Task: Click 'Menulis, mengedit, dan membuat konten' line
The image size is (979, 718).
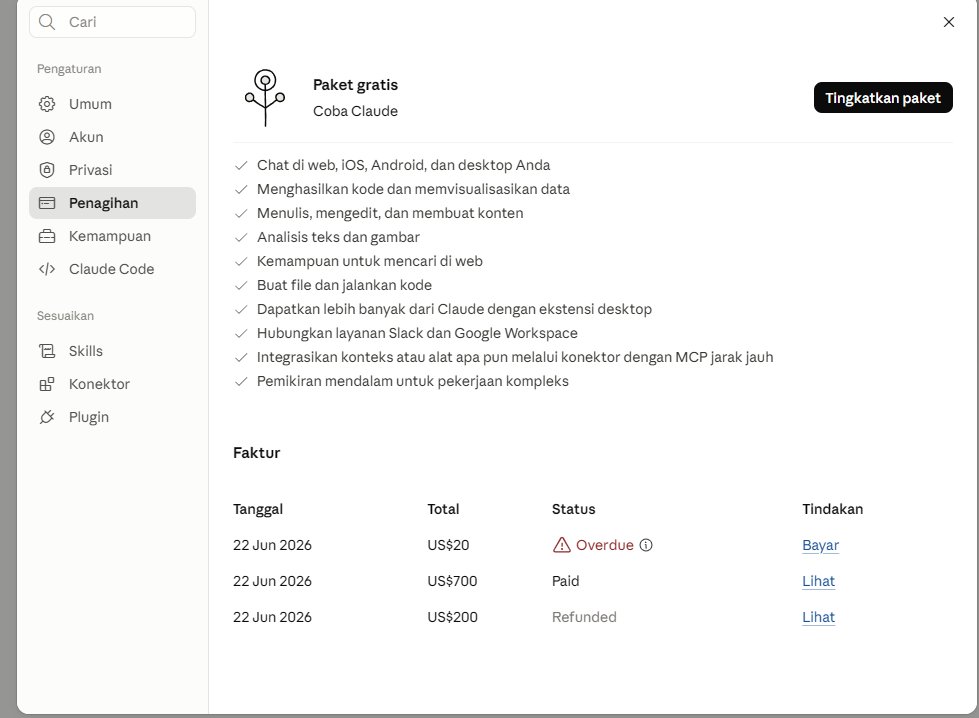Action: pyautogui.click(x=390, y=213)
